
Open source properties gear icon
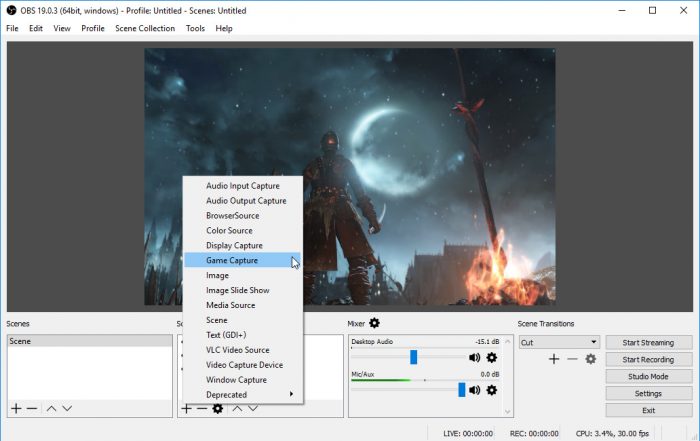coord(217,408)
